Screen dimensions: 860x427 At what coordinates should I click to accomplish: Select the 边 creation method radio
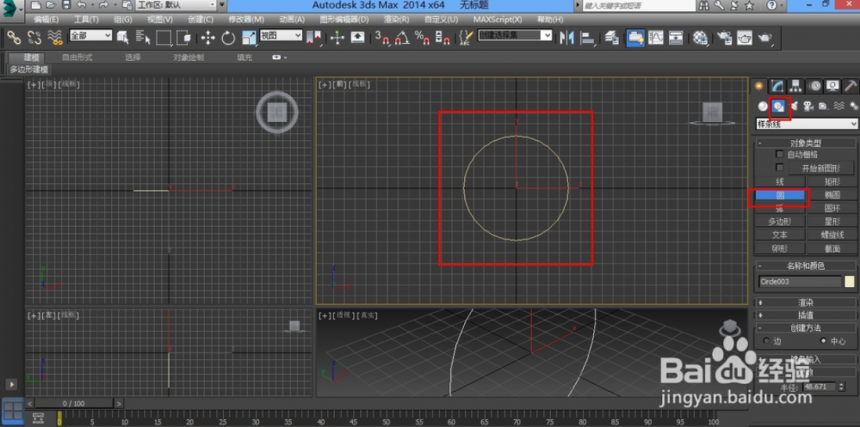(766, 340)
